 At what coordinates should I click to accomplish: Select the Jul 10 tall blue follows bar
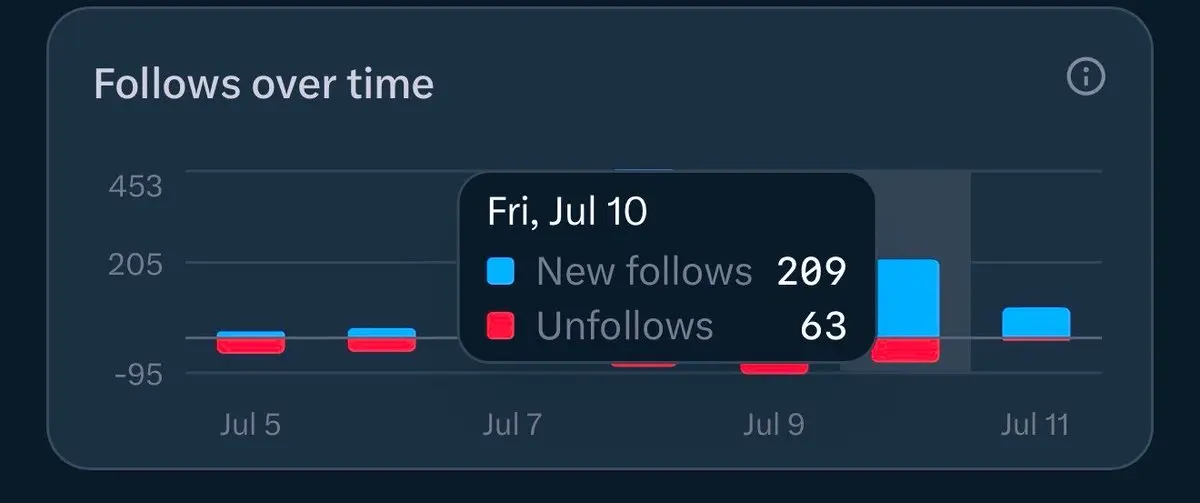tap(906, 299)
